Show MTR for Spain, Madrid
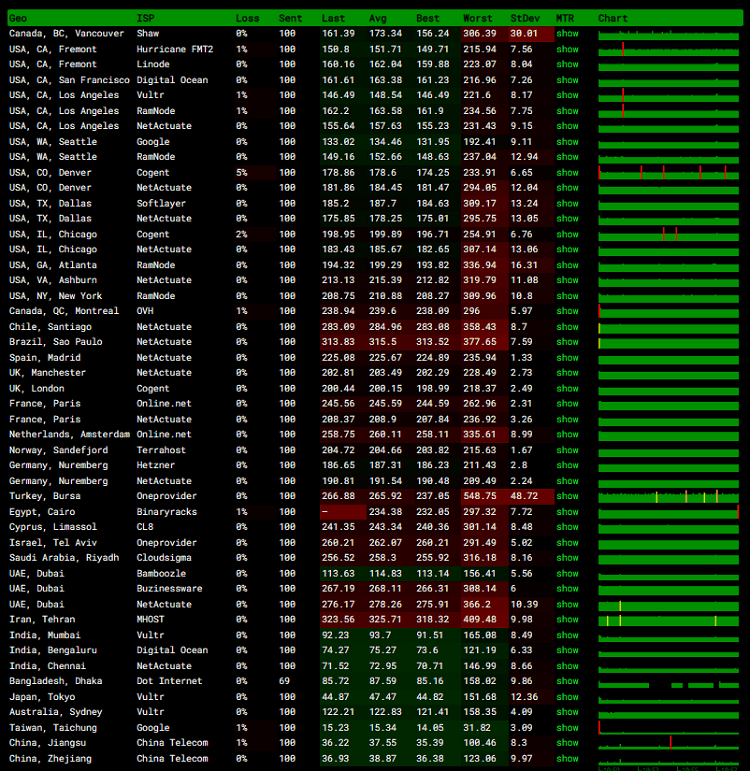The width and height of the screenshot is (750, 771). click(x=567, y=358)
